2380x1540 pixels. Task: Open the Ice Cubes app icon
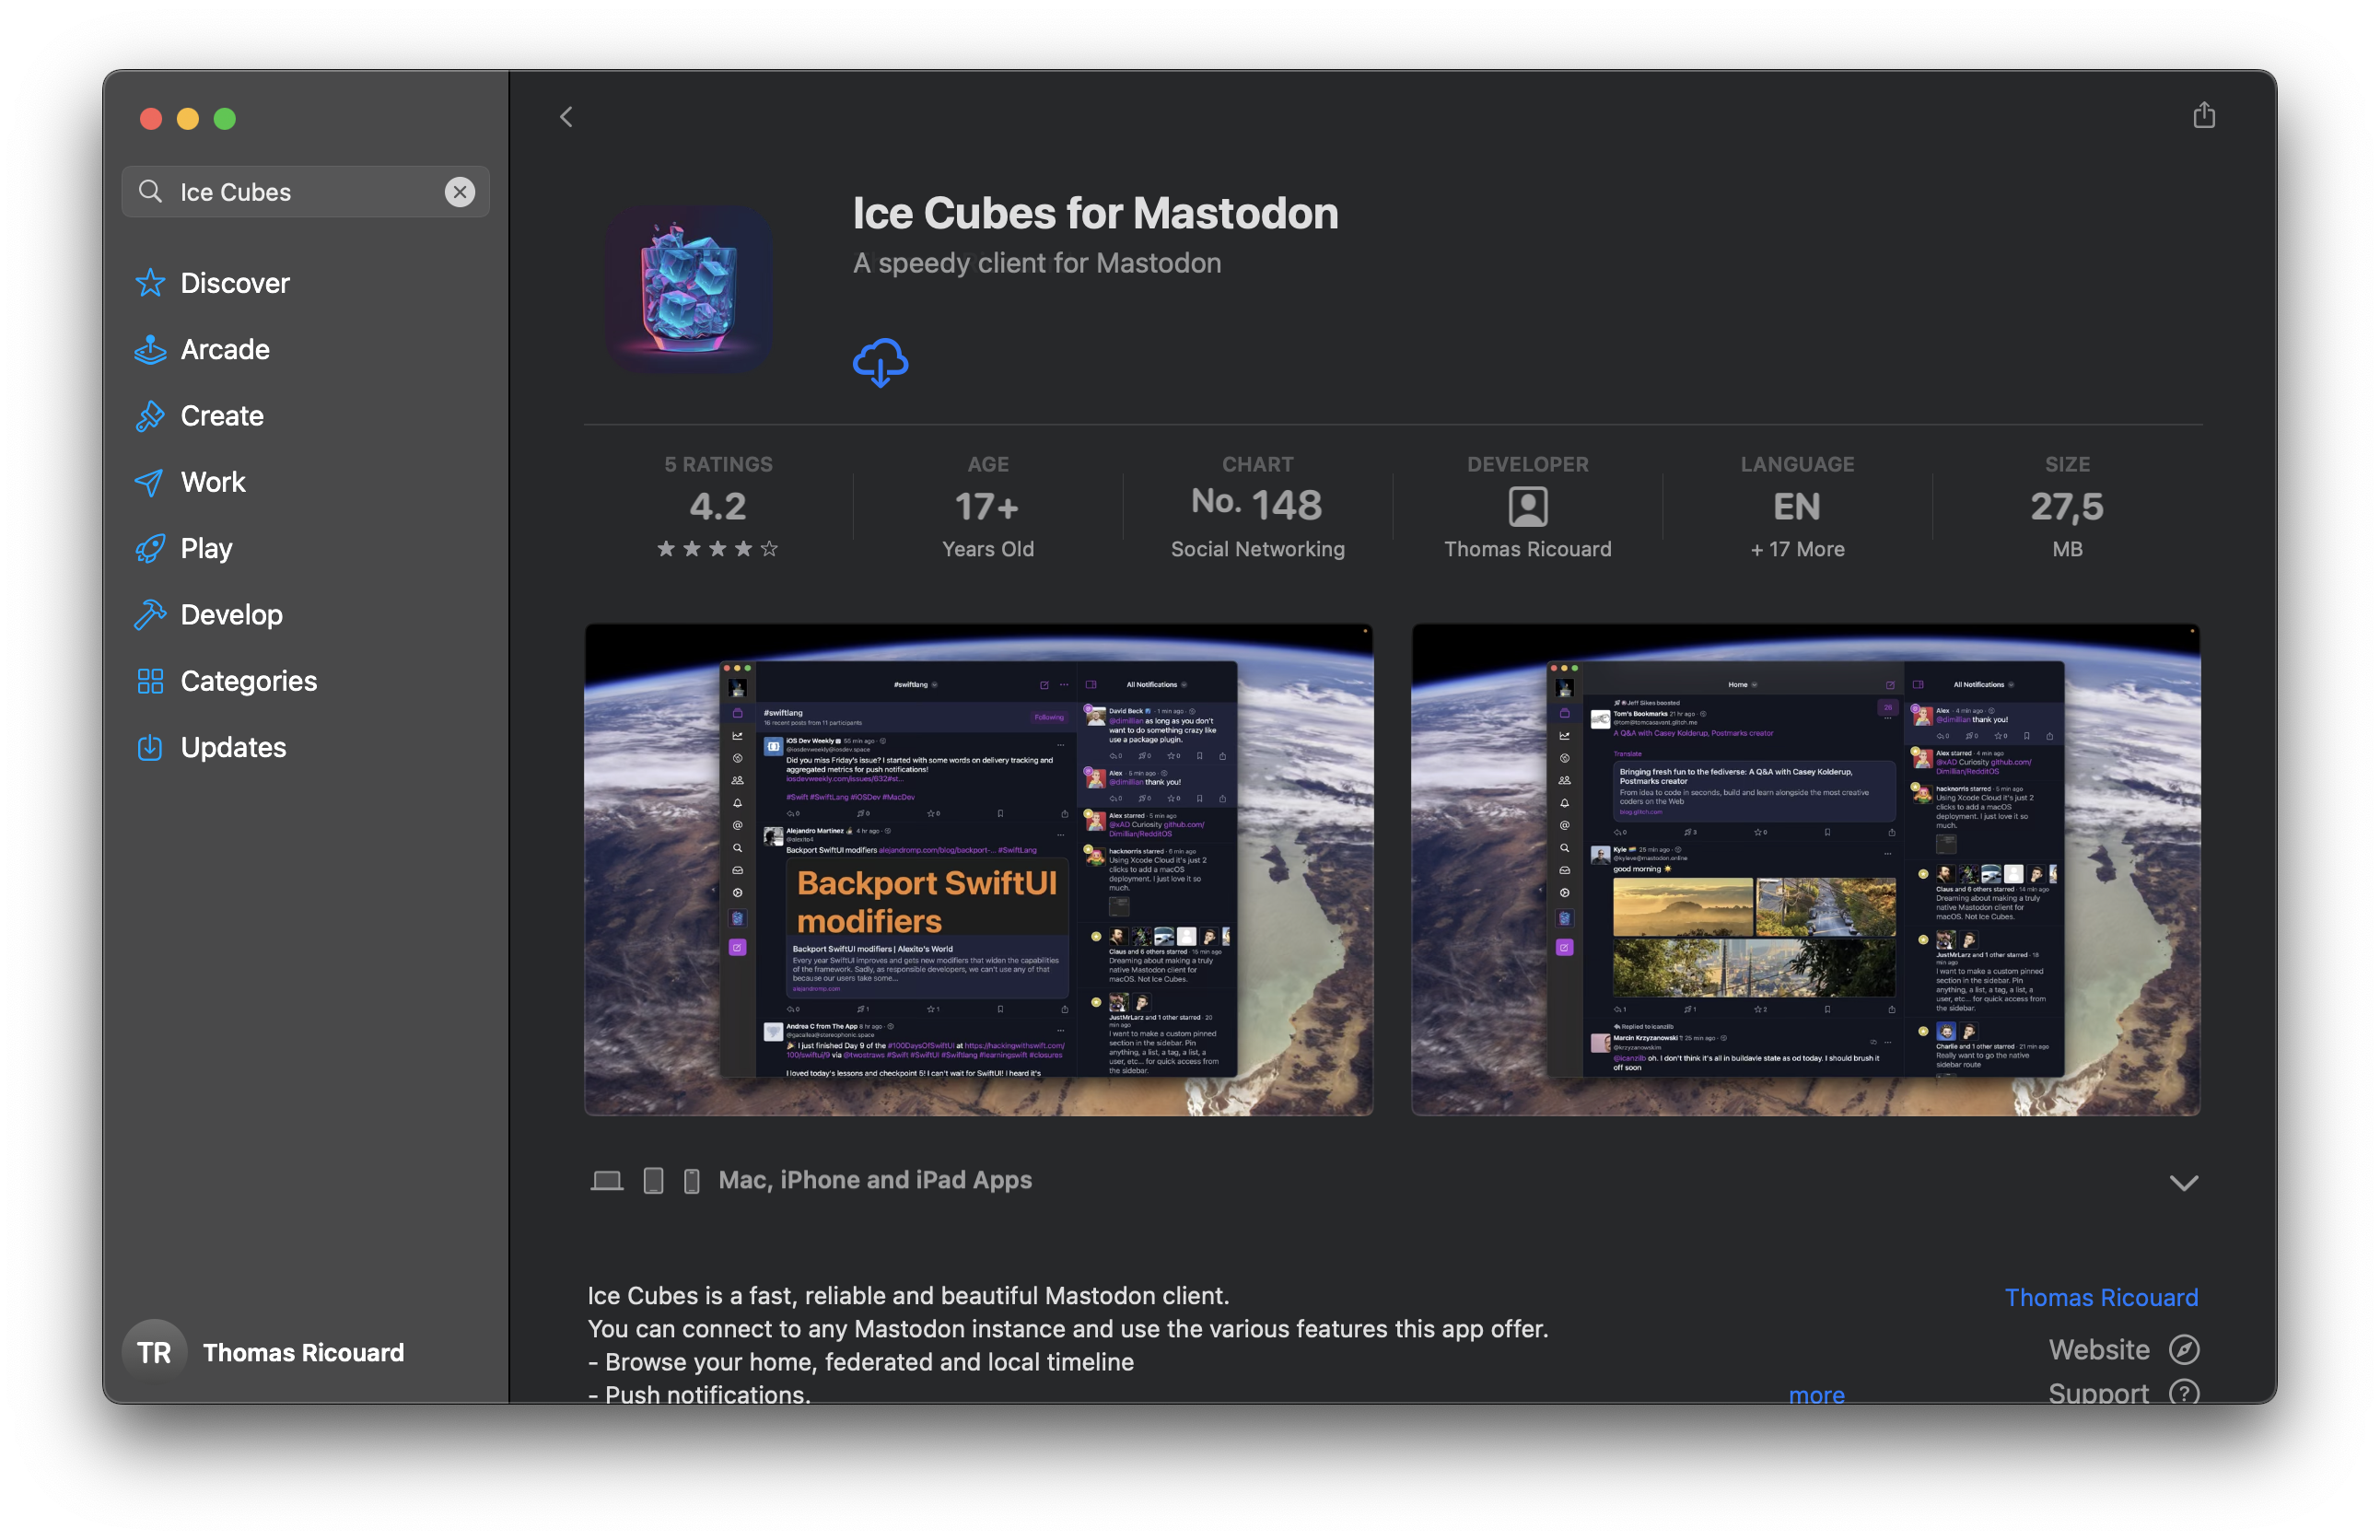pos(688,290)
